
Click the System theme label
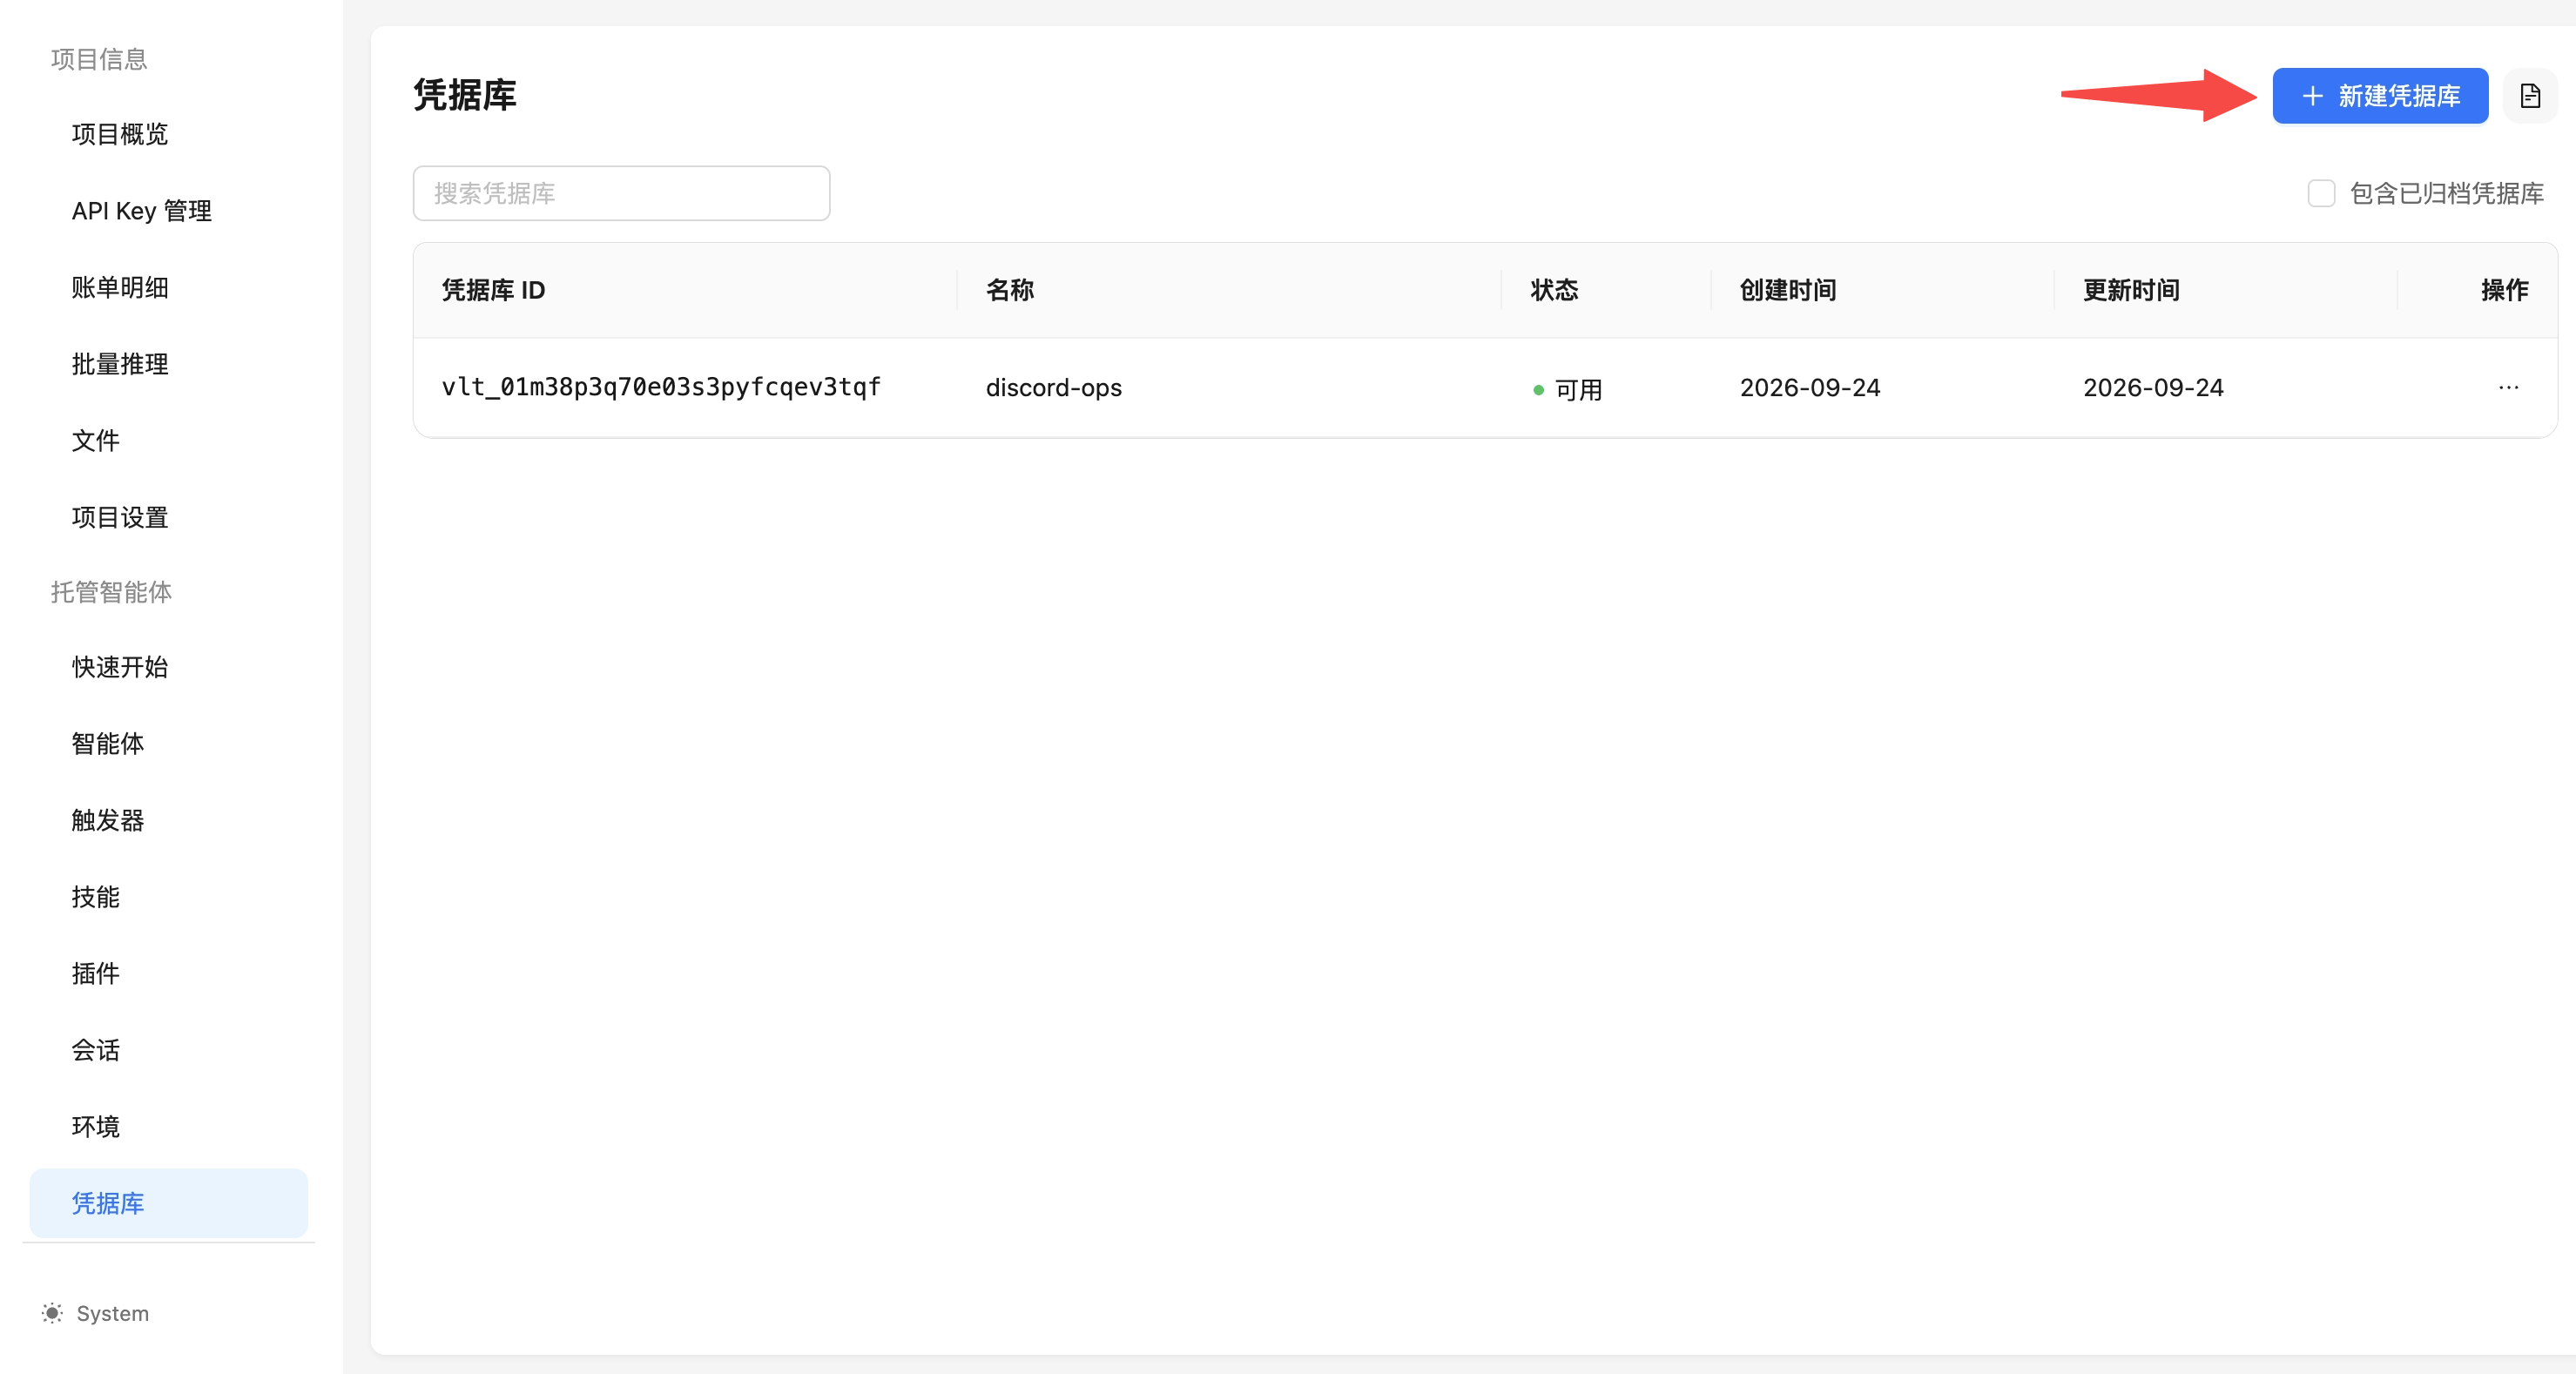(113, 1313)
